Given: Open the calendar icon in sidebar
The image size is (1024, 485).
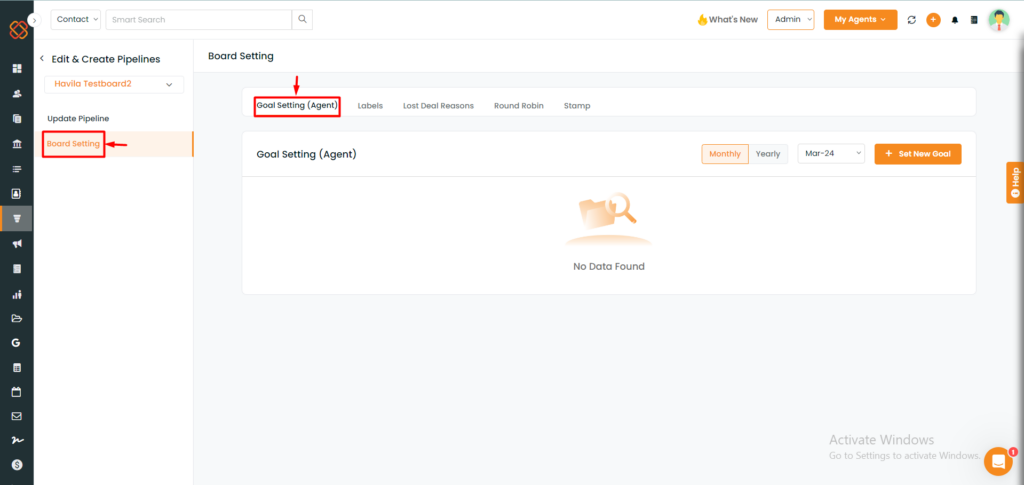Looking at the screenshot, I should click(17, 392).
